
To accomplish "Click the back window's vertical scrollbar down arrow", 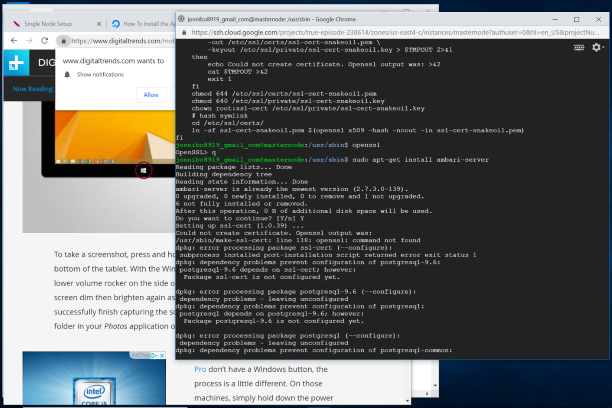I will point(435,386).
